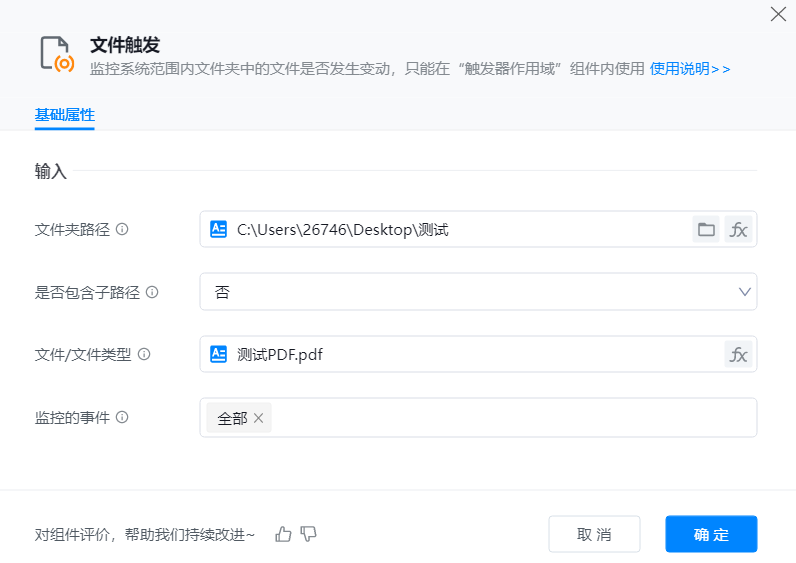796x563 pixels.
Task: Open the 使用说明 help link
Action: coord(689,68)
